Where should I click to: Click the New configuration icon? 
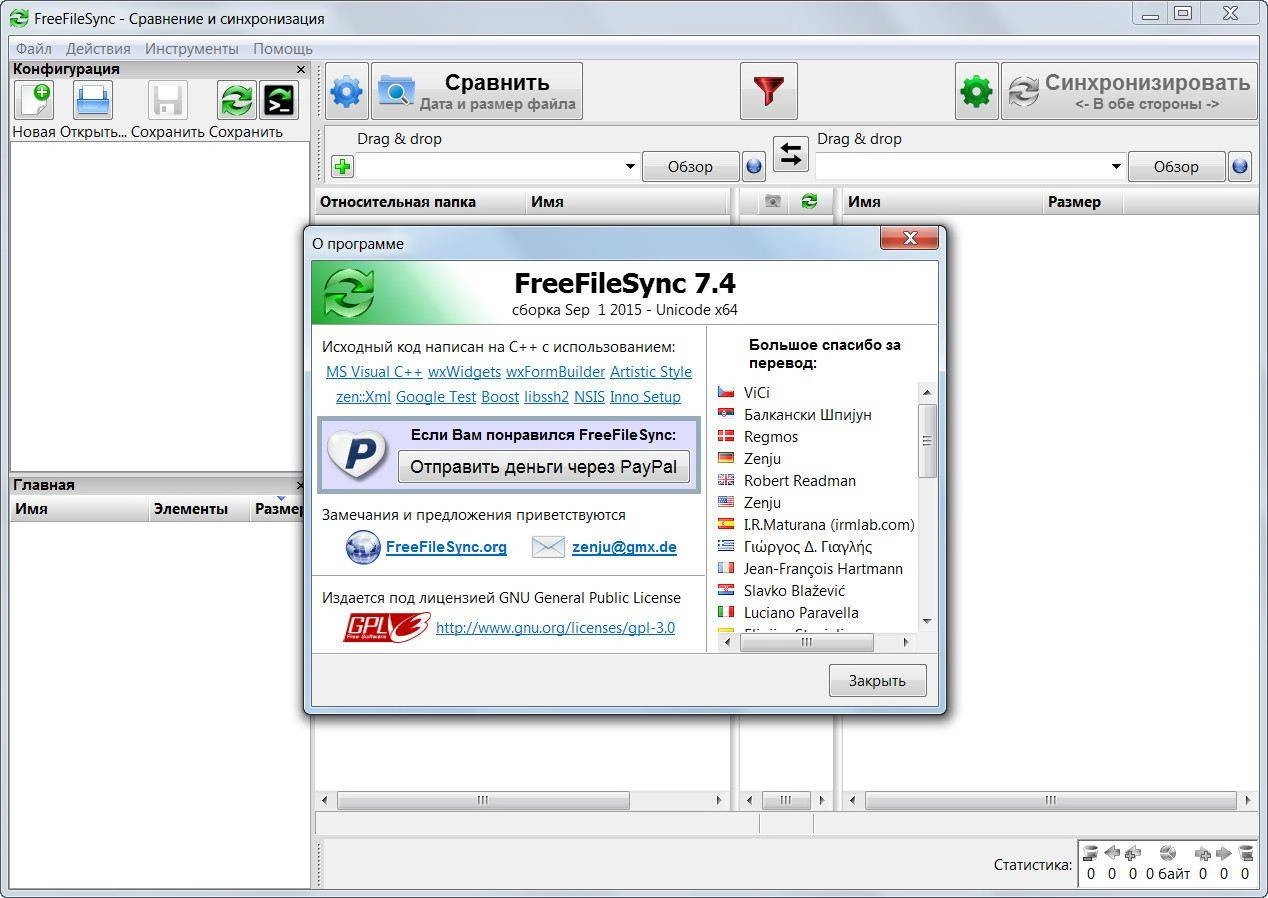coord(34,100)
